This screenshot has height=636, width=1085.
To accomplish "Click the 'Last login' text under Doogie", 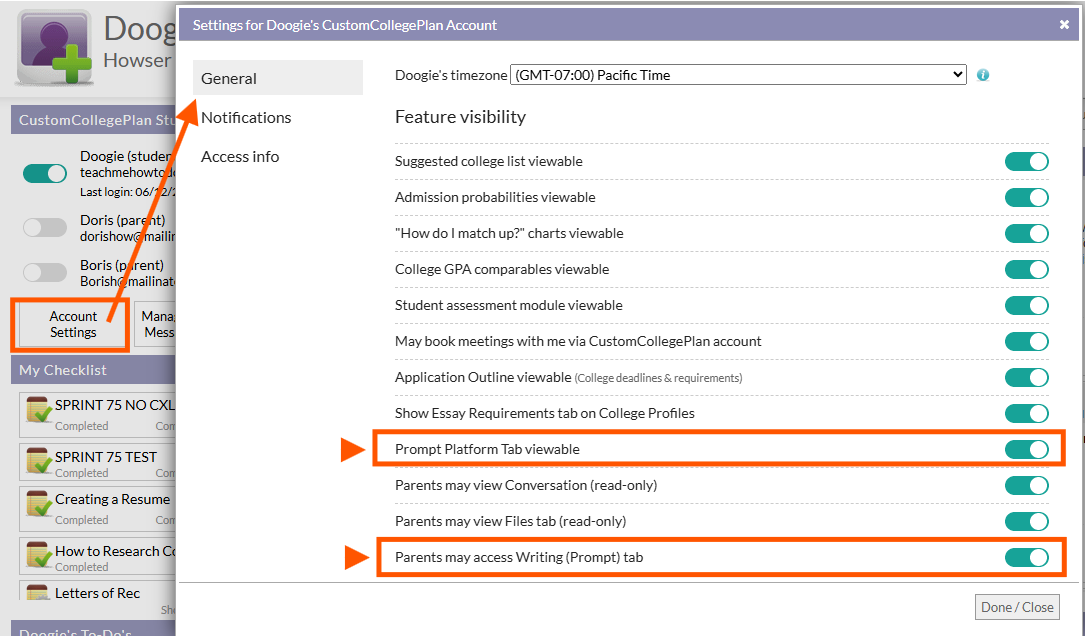I will tap(127, 192).
